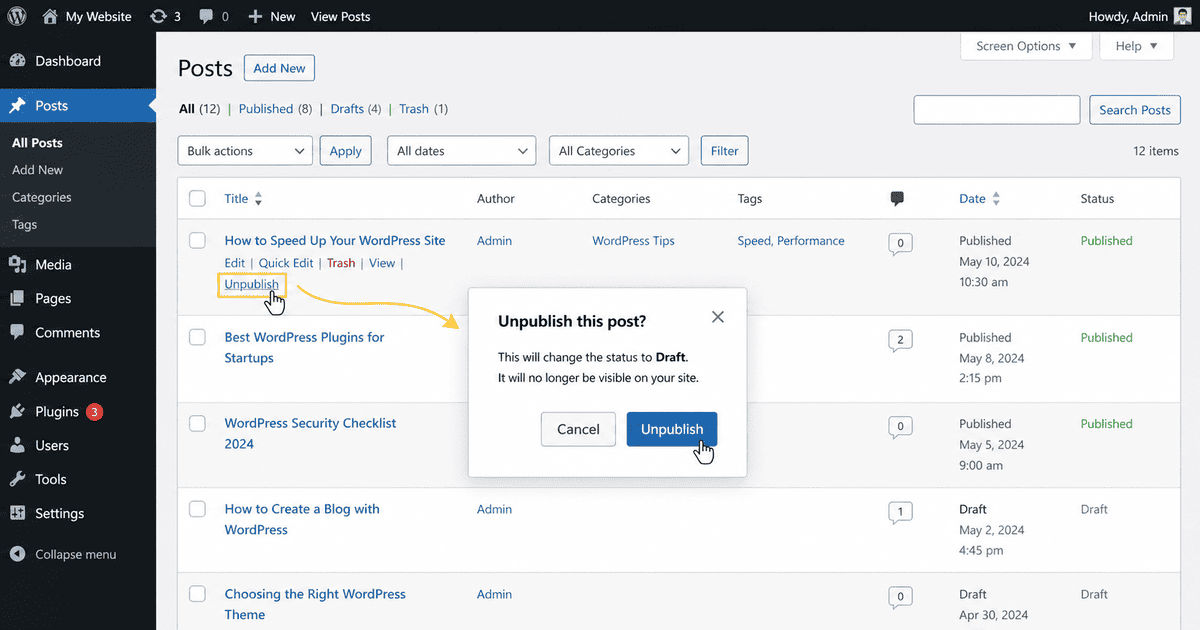Show Drafts (4) posts filter

click(x=355, y=109)
